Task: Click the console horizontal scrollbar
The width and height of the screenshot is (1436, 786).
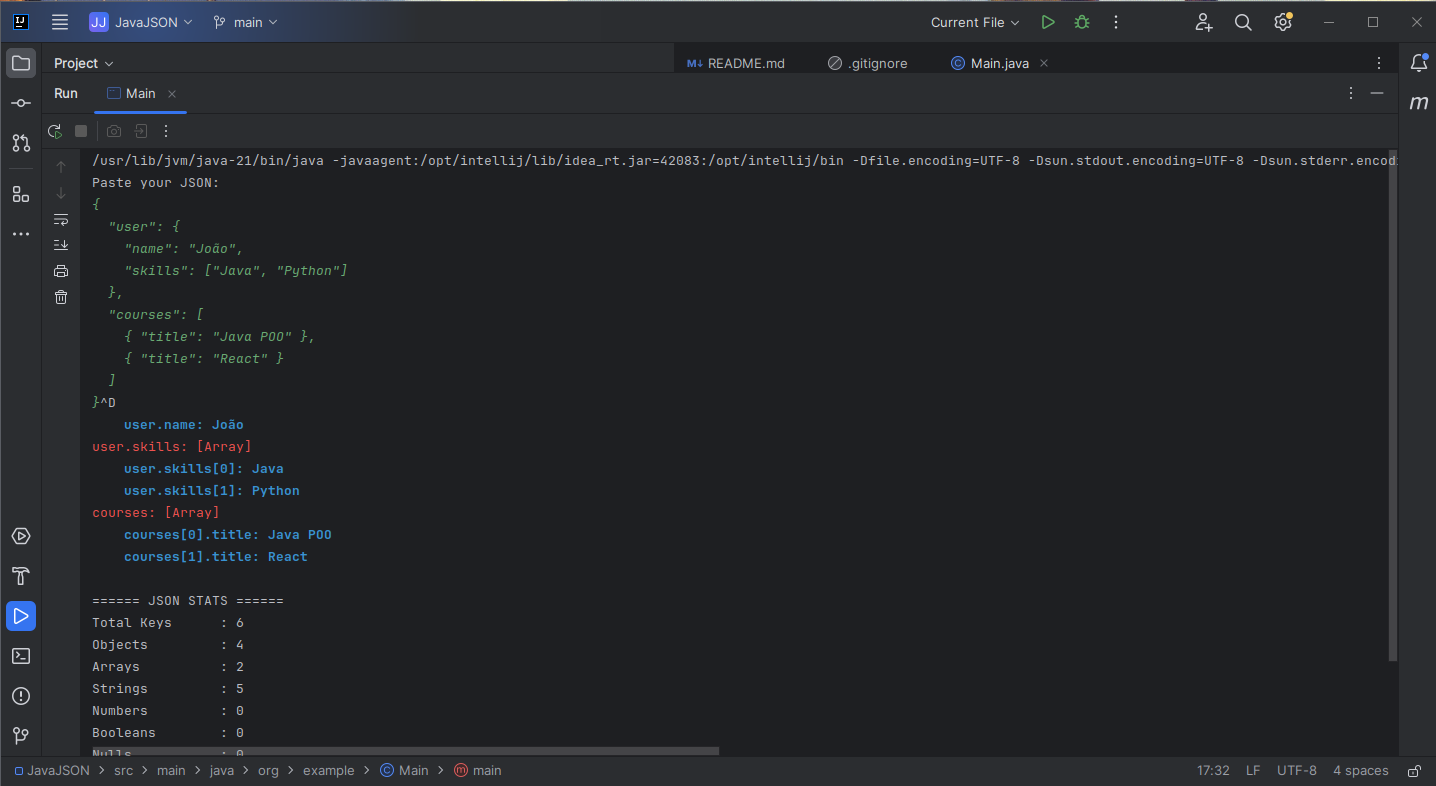Action: [x=405, y=751]
